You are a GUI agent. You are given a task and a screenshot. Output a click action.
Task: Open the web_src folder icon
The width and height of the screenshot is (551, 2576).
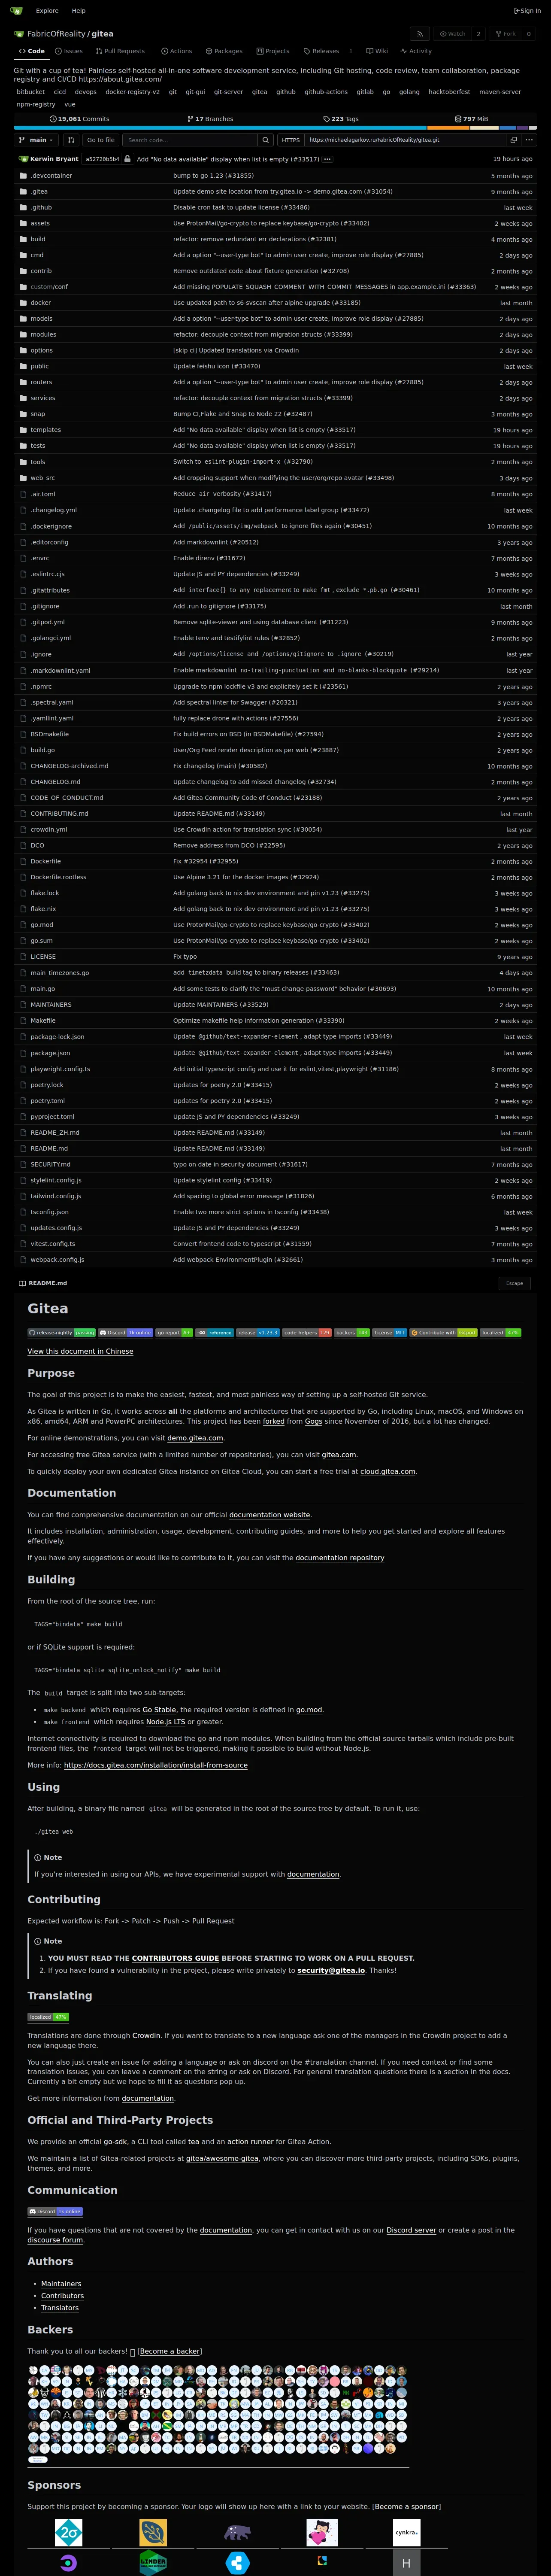tap(23, 478)
